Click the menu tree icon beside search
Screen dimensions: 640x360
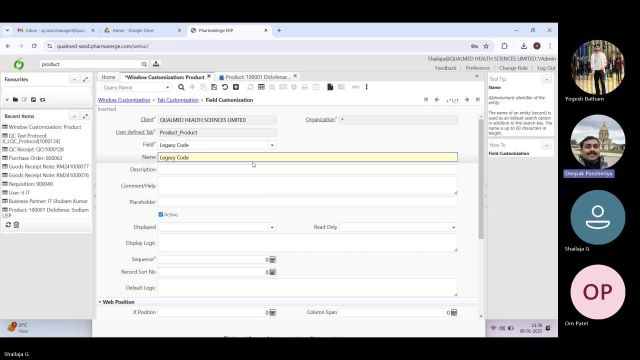(156, 64)
